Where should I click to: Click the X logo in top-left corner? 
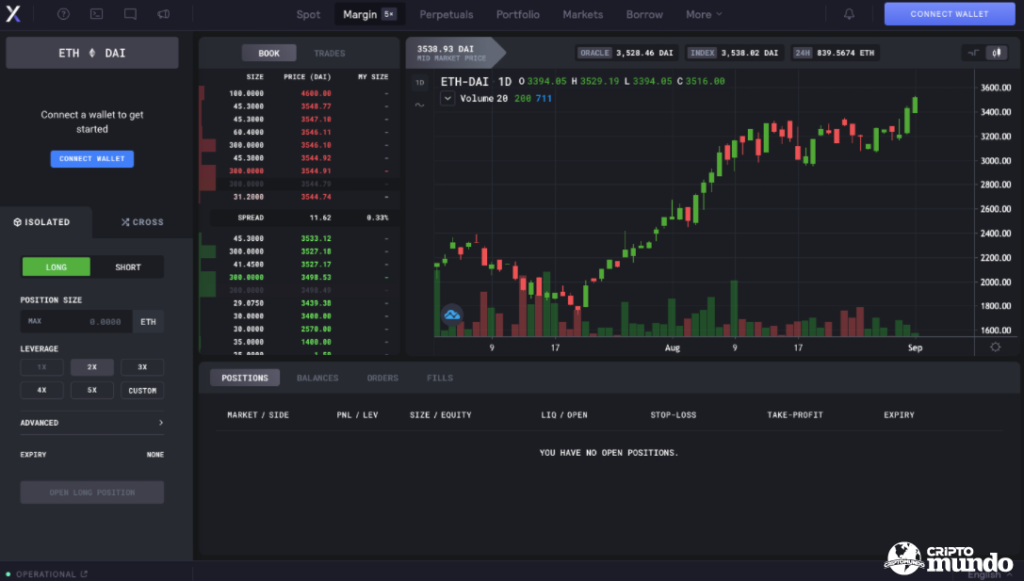click(14, 14)
